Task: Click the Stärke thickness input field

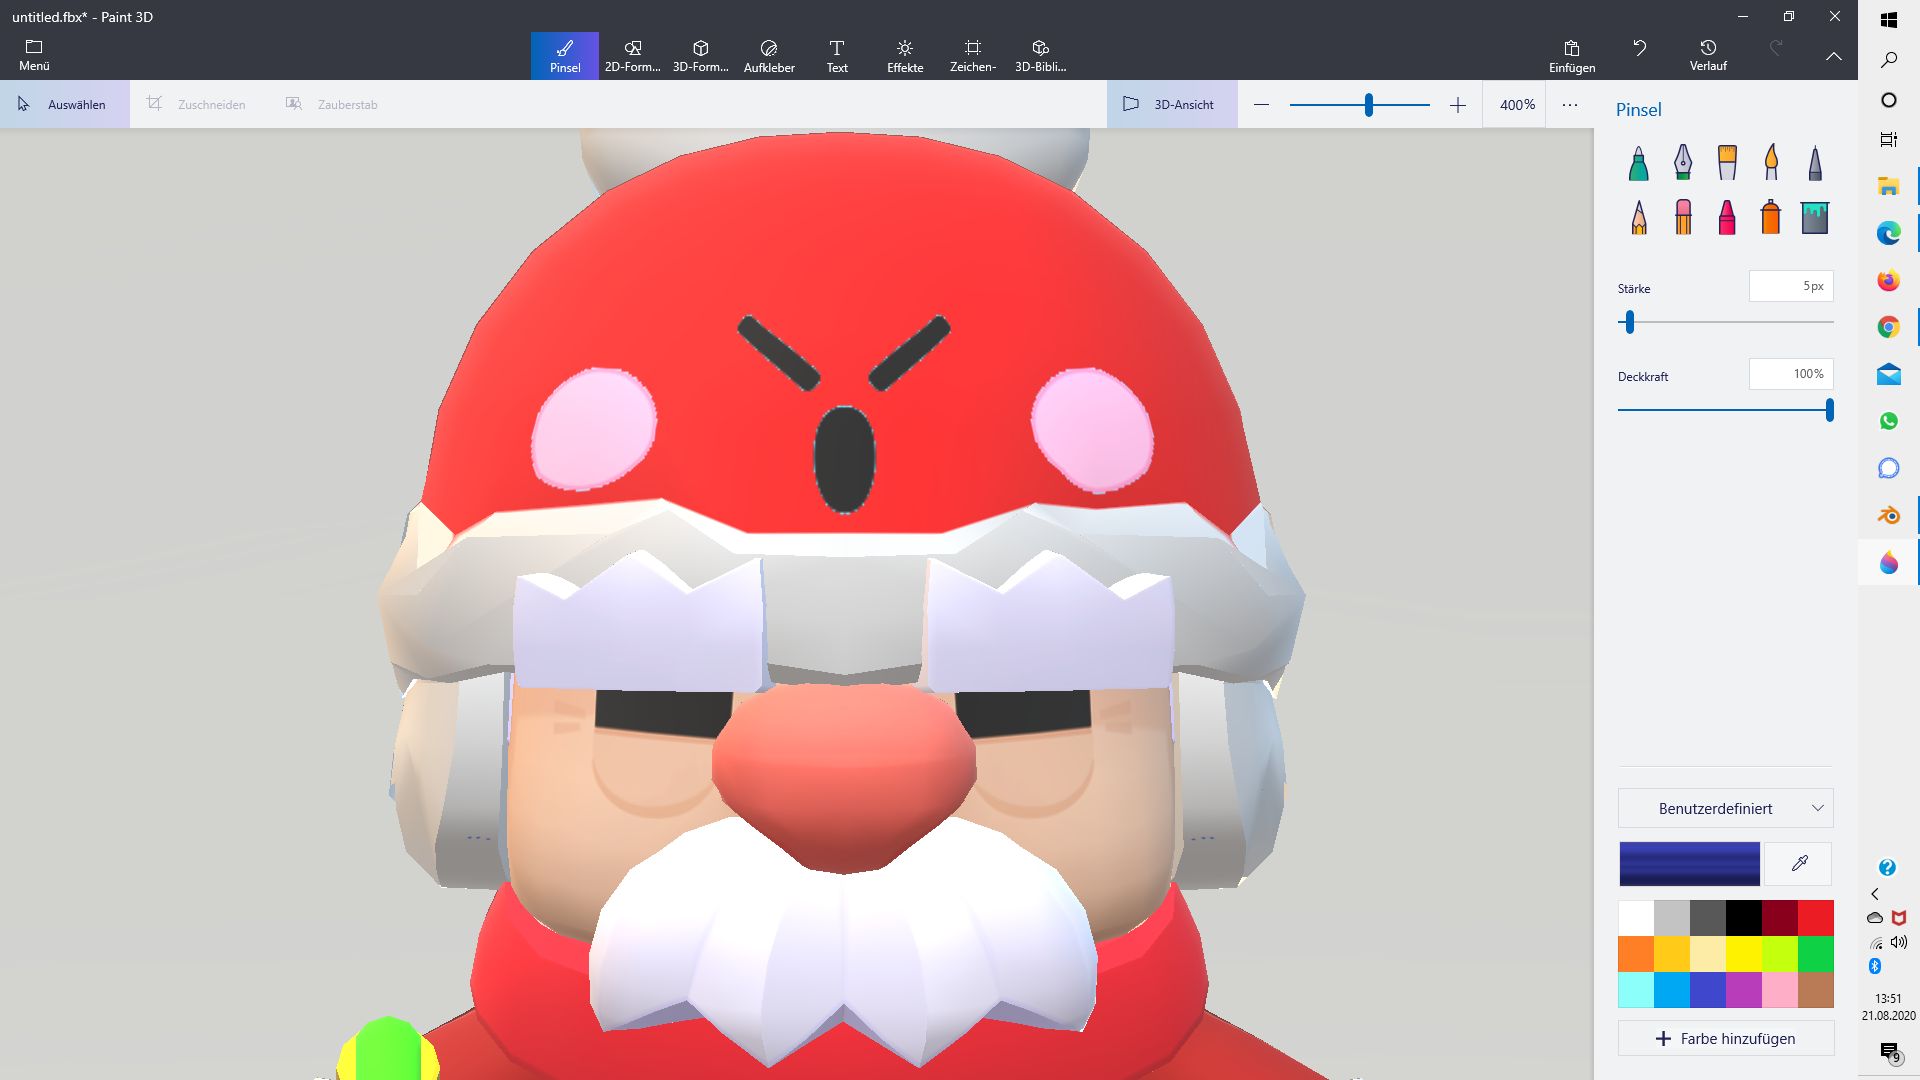Action: point(1790,286)
